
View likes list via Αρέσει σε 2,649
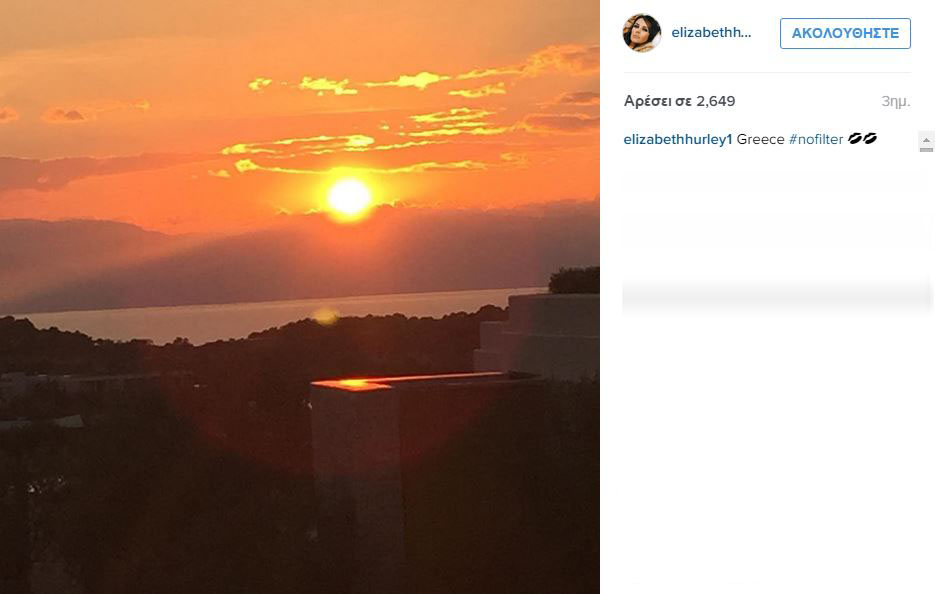click(x=679, y=101)
